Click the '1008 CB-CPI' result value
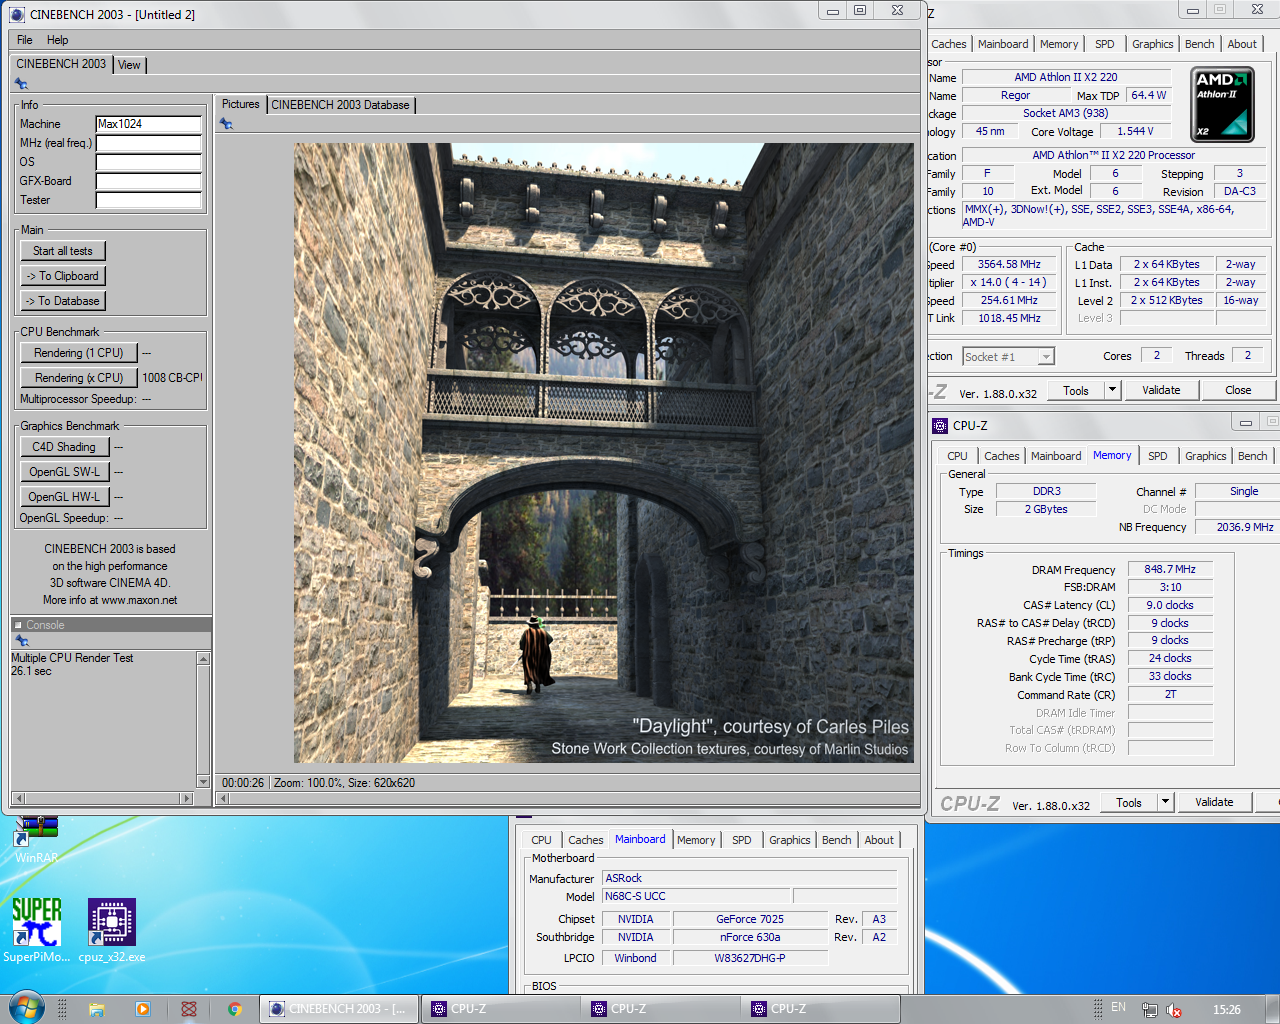1280x1024 pixels. 171,378
